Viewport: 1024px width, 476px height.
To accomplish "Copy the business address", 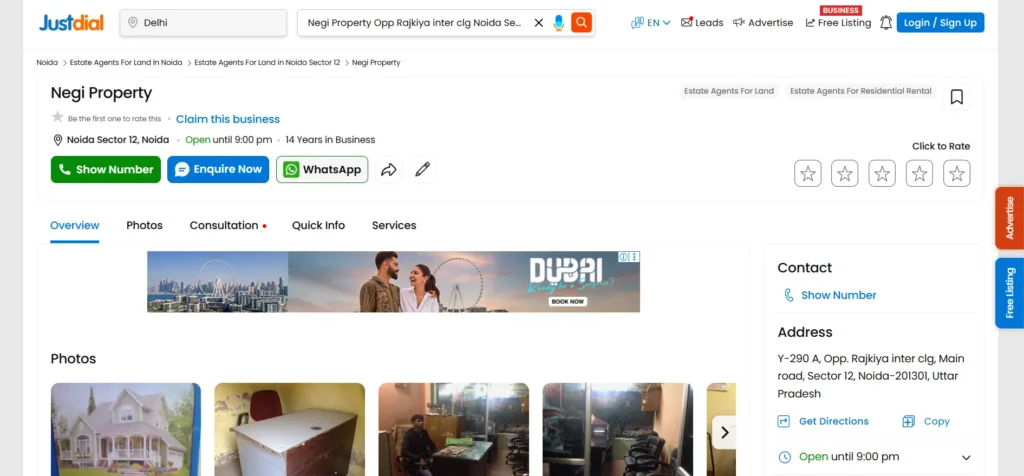I will [x=926, y=421].
